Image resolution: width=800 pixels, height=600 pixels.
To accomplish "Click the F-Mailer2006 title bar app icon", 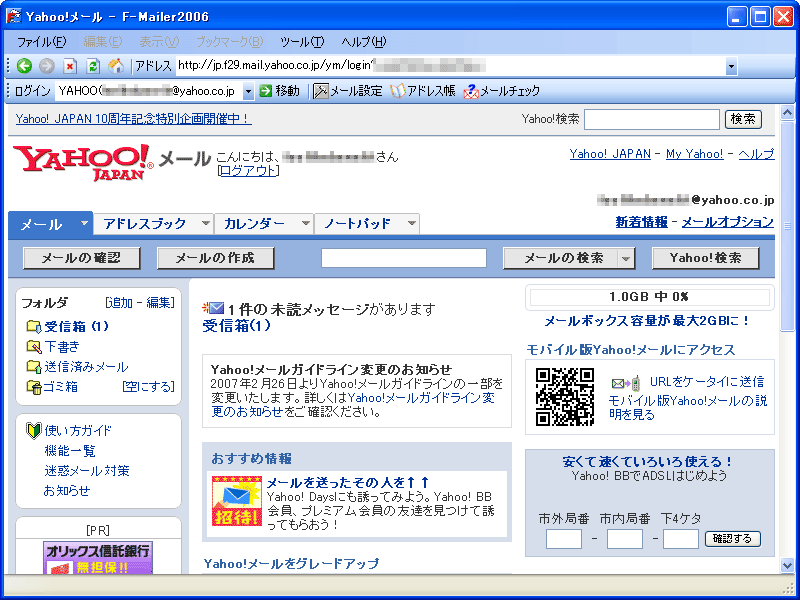I will [13, 16].
